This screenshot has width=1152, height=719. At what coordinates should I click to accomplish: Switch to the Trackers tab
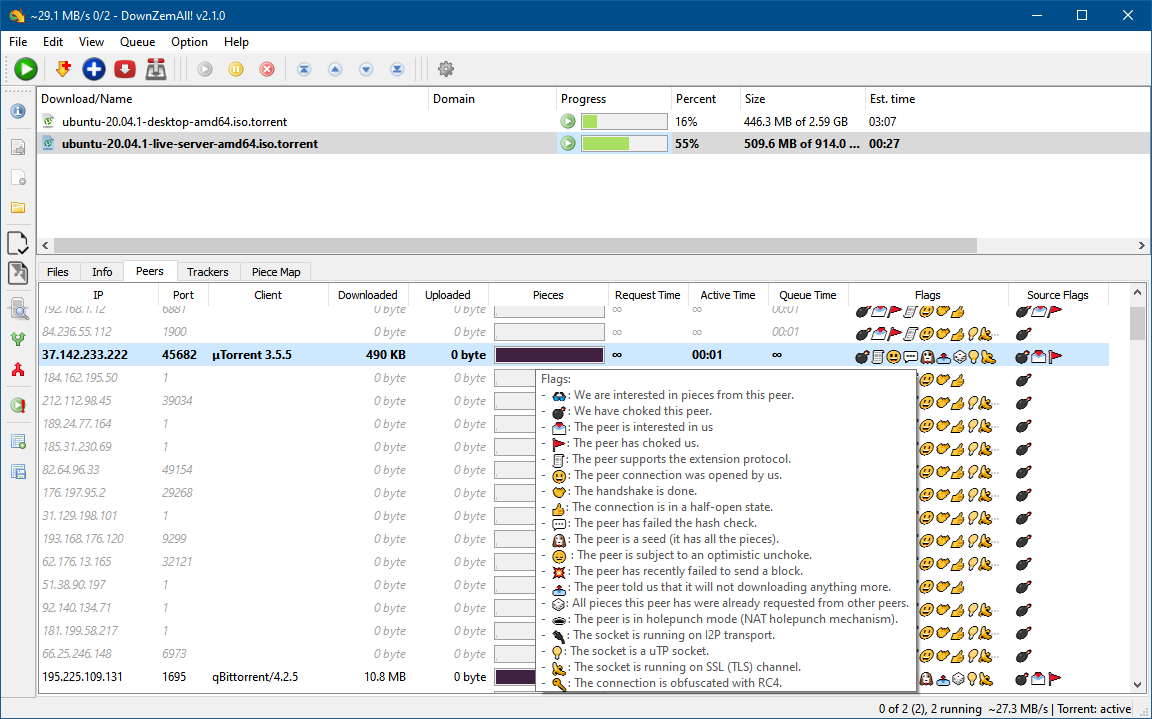tap(208, 272)
